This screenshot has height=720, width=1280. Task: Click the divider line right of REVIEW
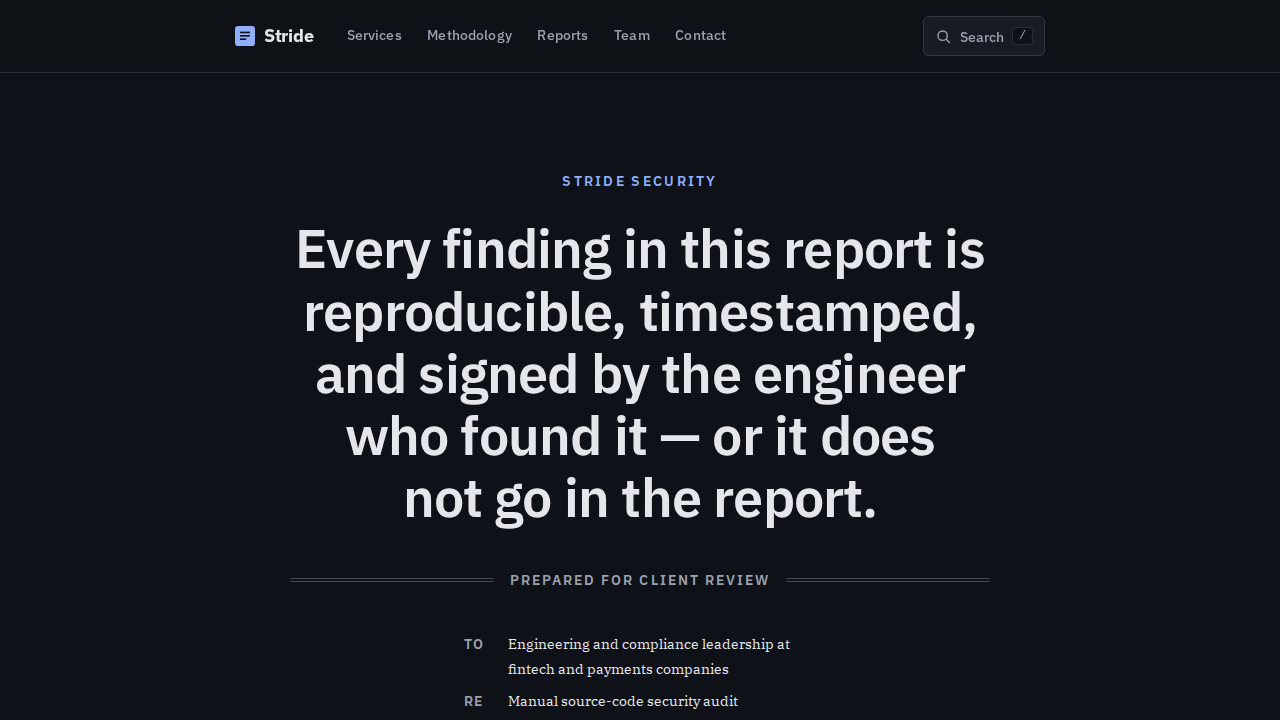888,580
